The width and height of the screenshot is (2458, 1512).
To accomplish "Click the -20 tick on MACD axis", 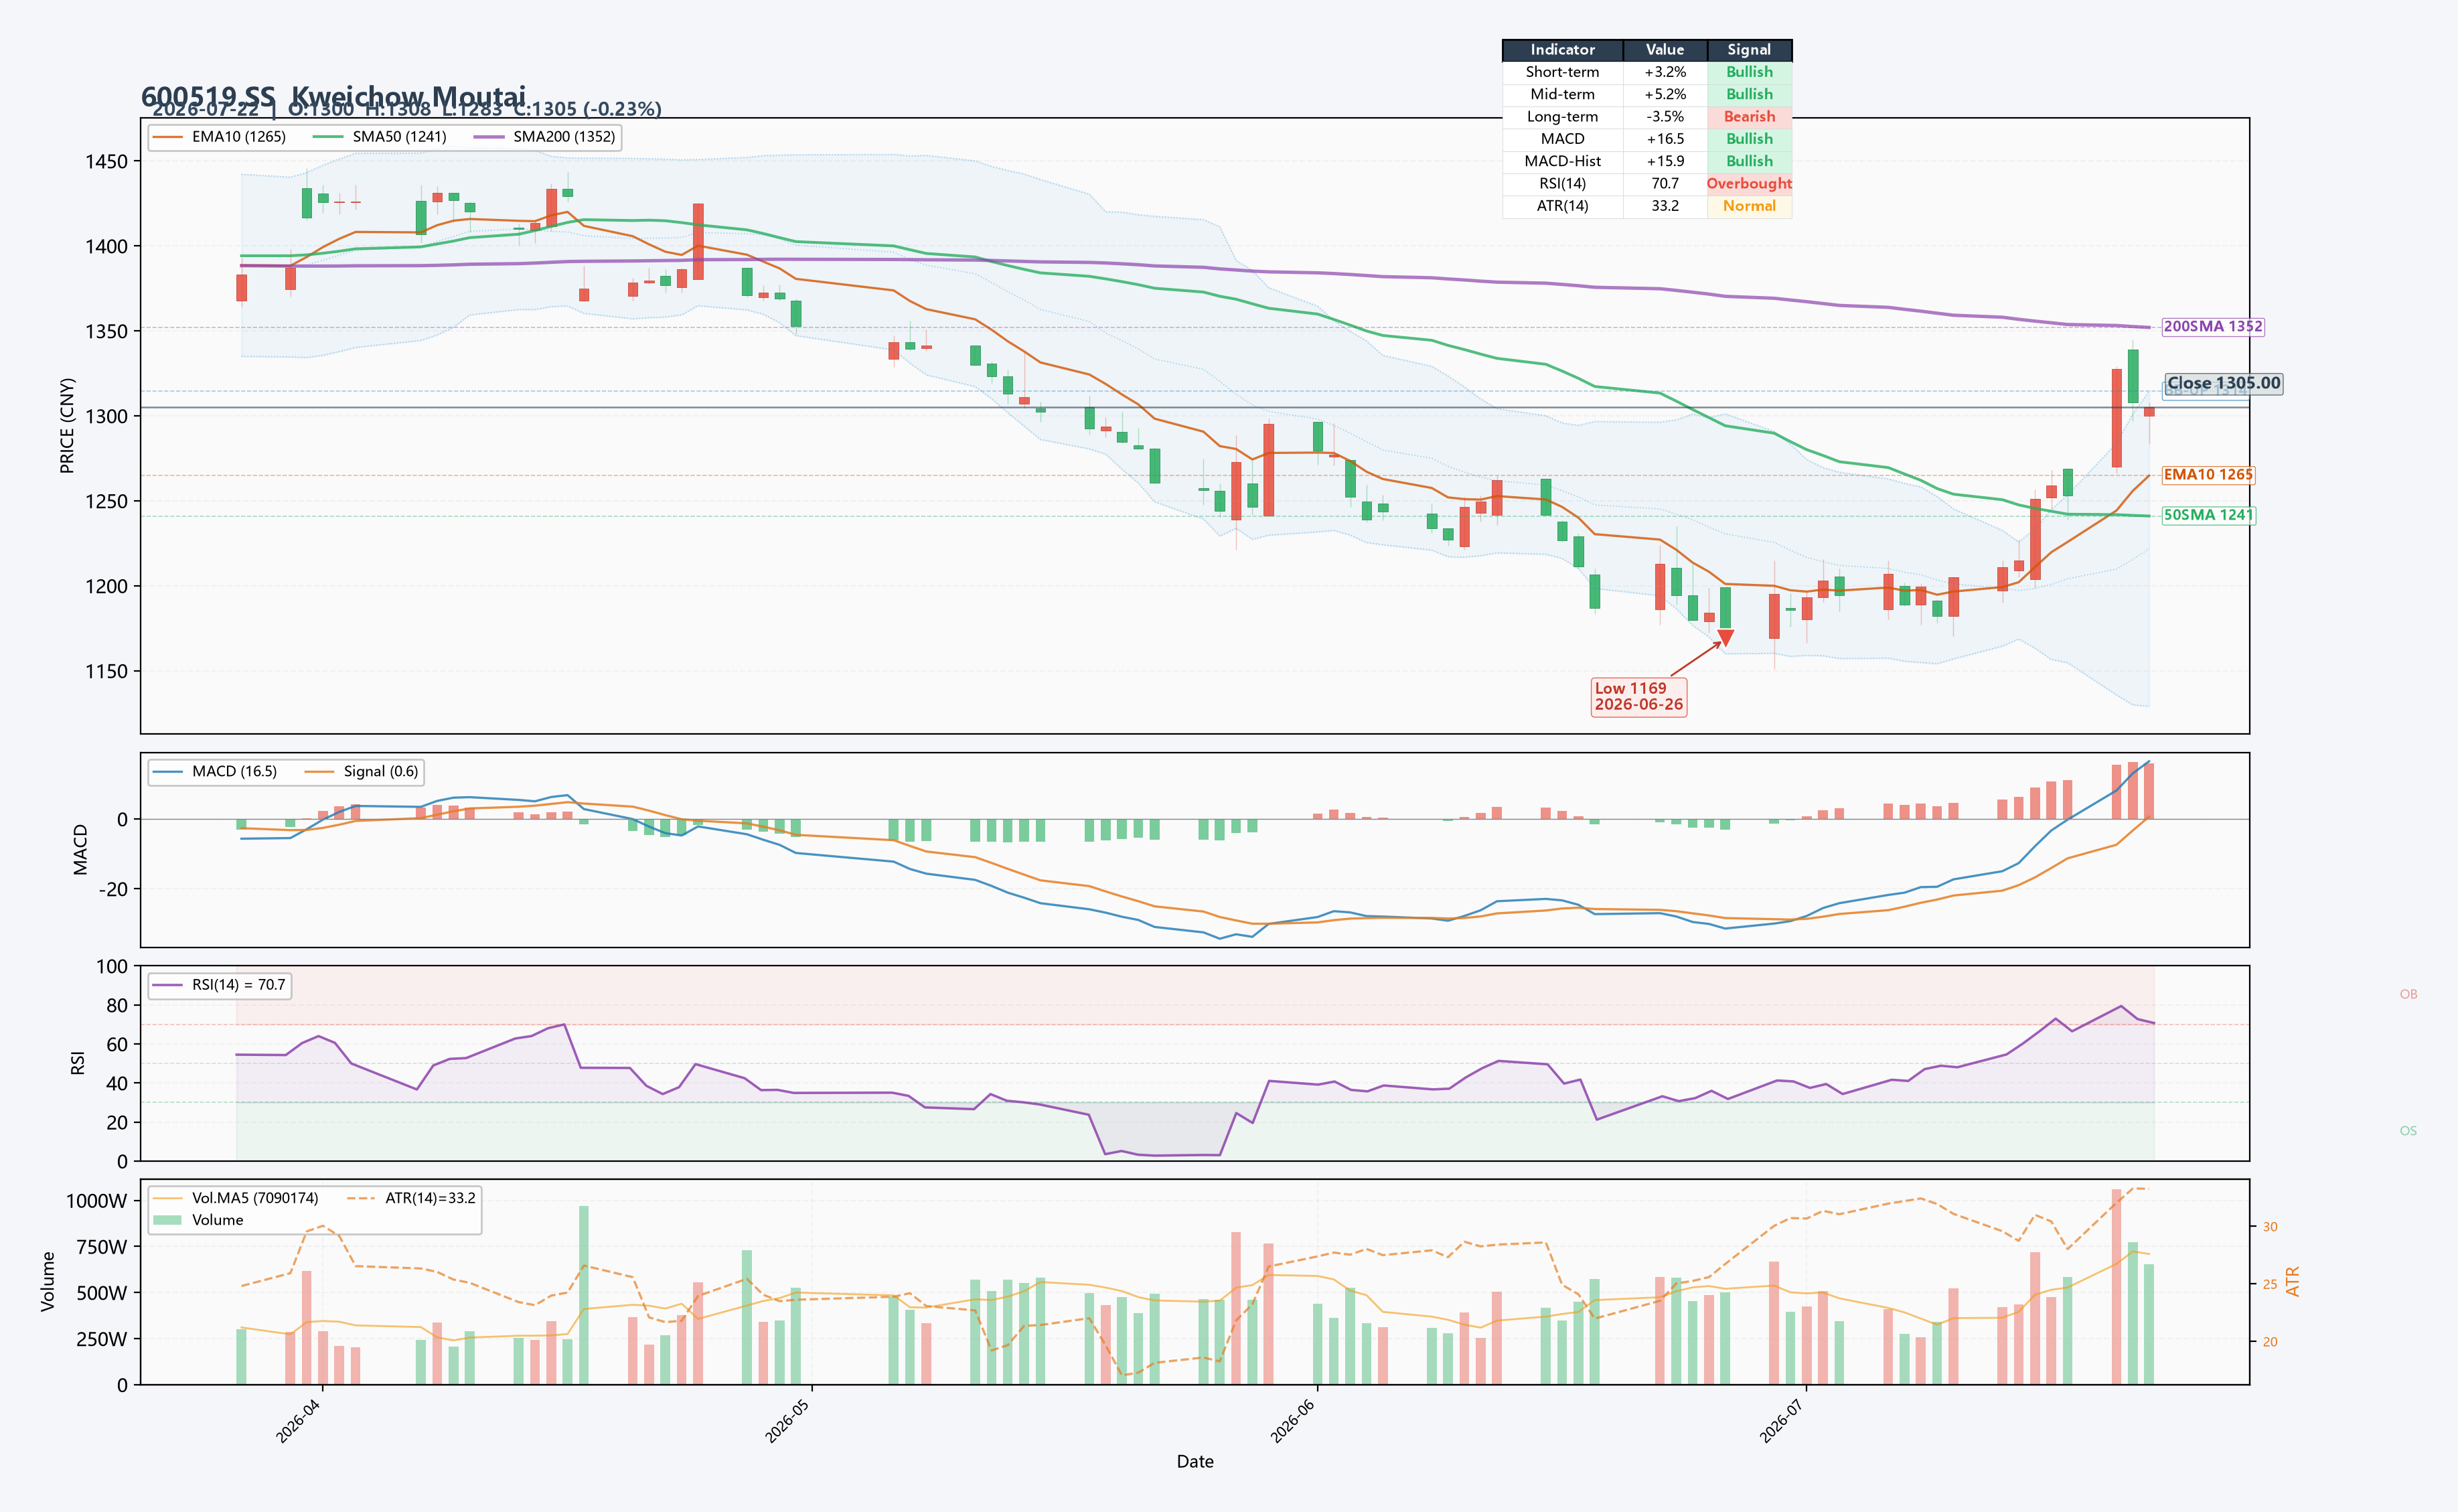I will (113, 889).
